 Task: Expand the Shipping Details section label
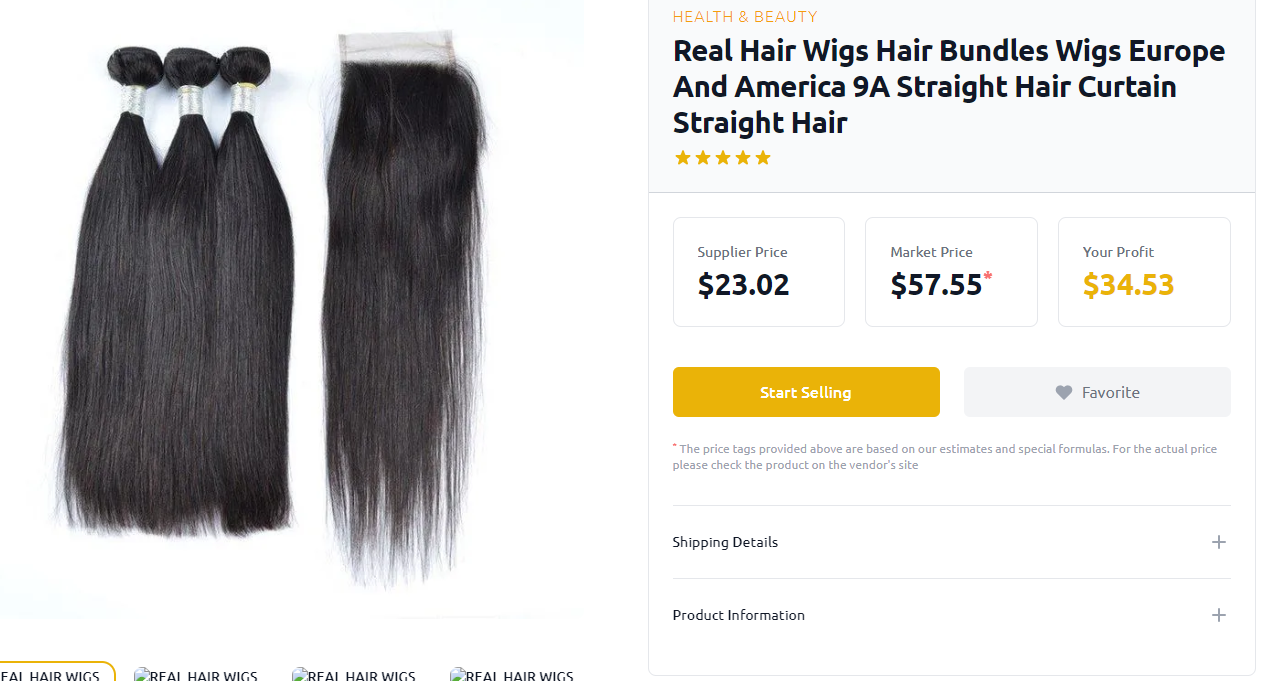[725, 542]
